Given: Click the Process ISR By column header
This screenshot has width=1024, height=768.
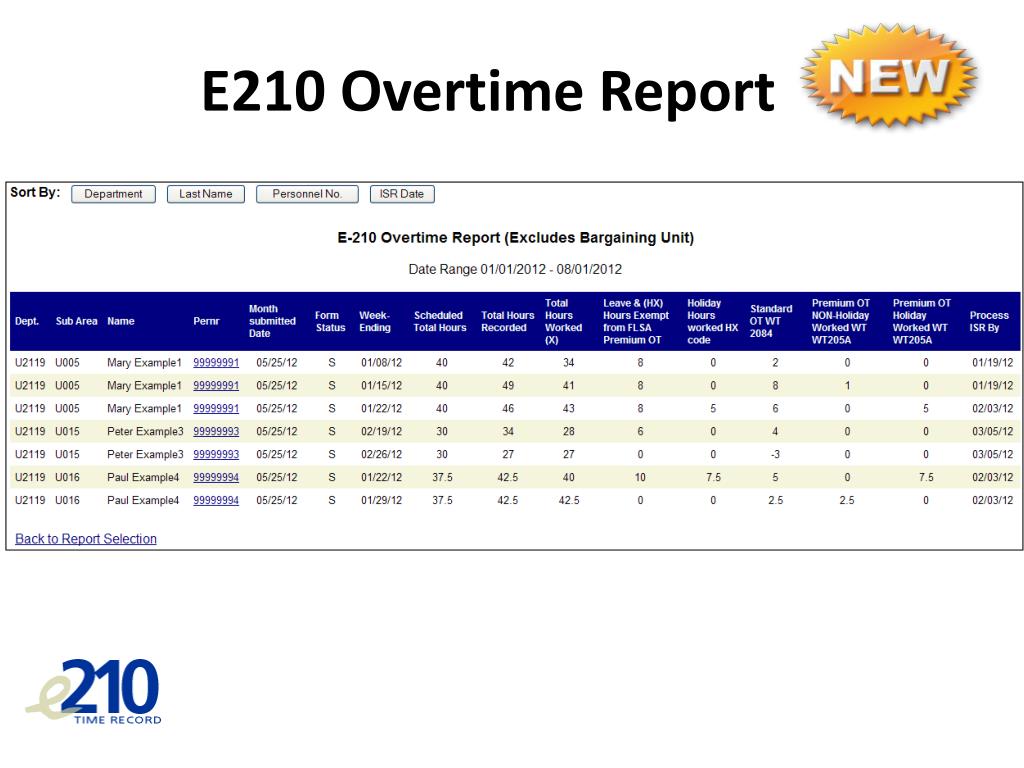Looking at the screenshot, I should pyautogui.click(x=989, y=321).
